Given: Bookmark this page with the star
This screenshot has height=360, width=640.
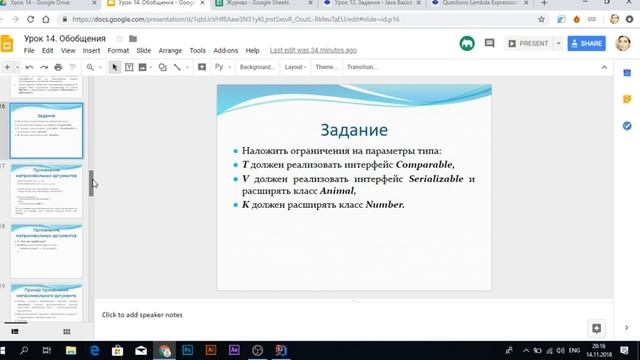Looking at the screenshot, I should click(x=541, y=19).
